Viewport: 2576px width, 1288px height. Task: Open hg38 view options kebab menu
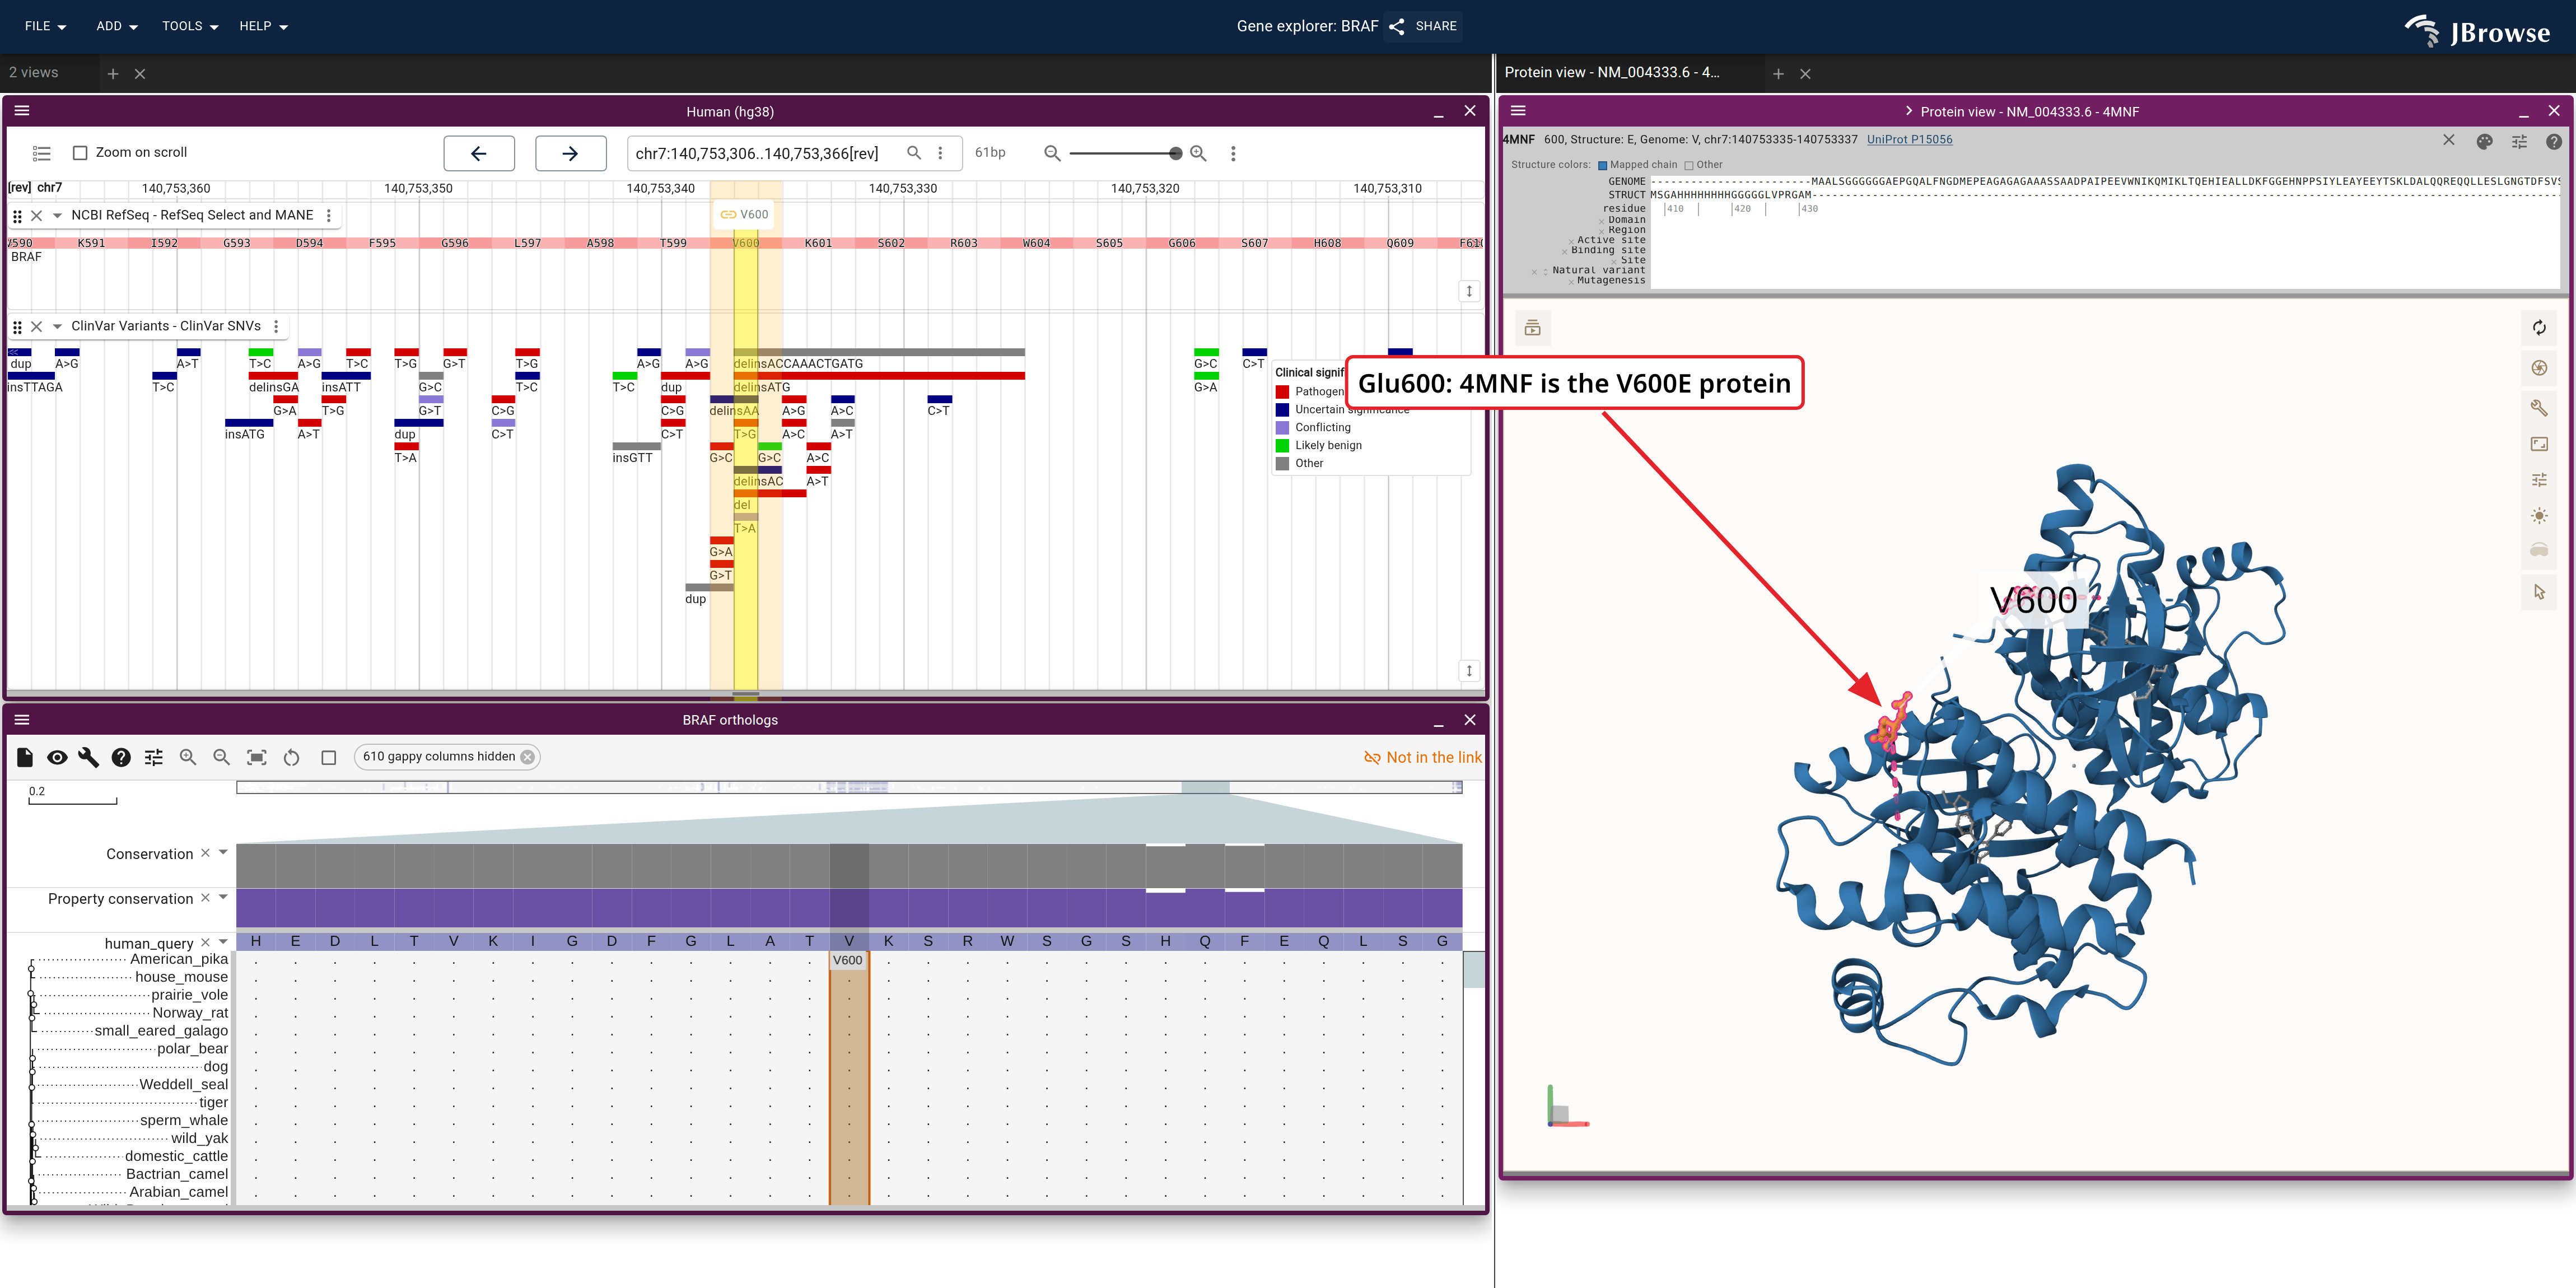pos(1233,153)
